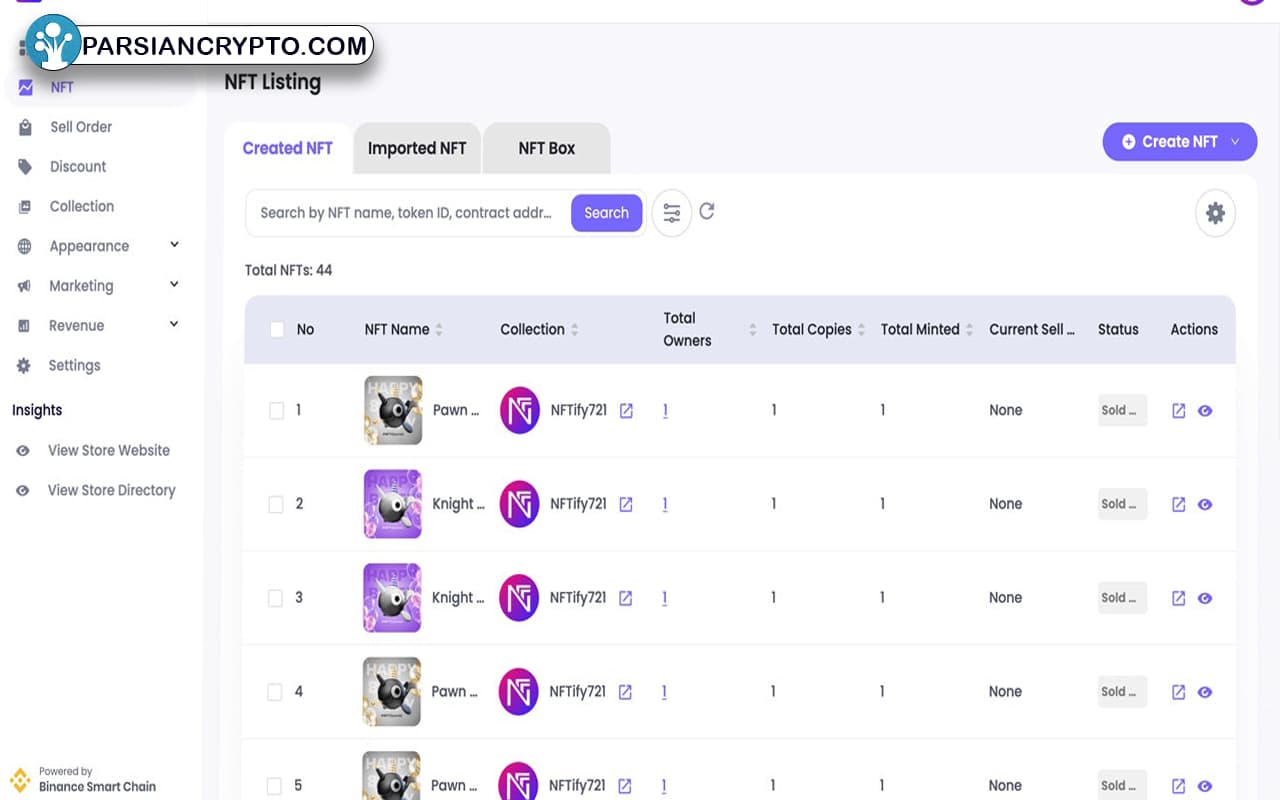Image resolution: width=1280 pixels, height=800 pixels.
Task: Tick the select-all checkbox in the header
Action: 277,329
